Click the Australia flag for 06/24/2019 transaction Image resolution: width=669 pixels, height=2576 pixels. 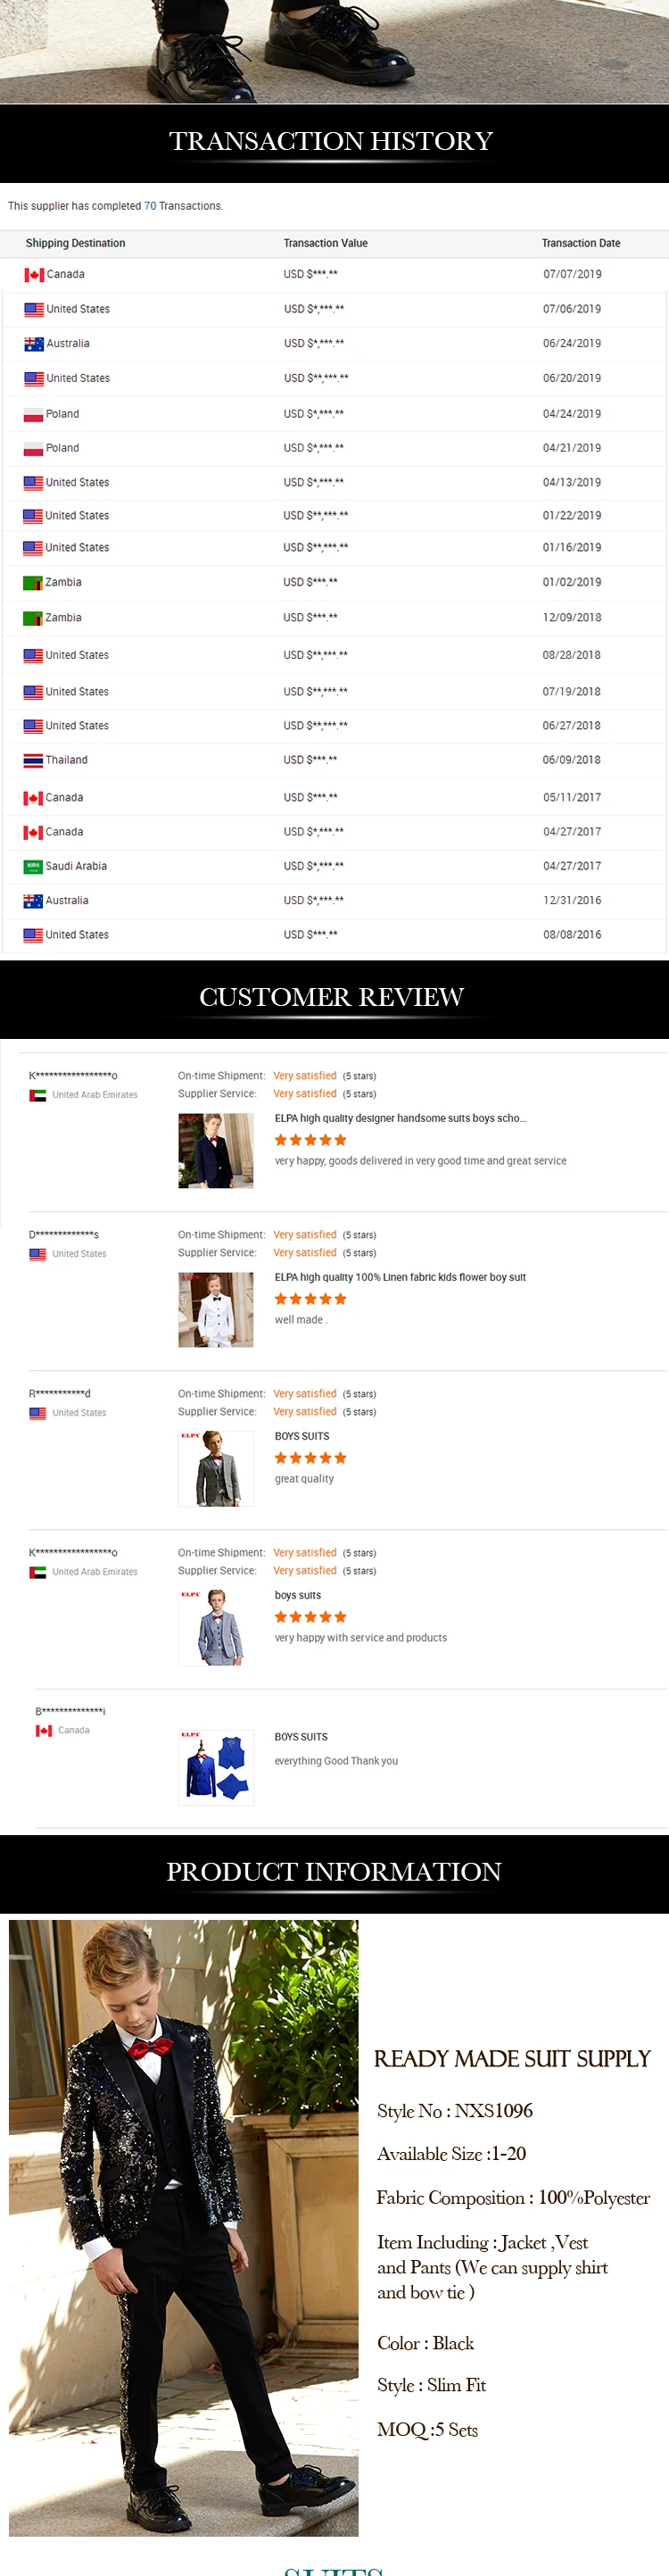pos(34,344)
